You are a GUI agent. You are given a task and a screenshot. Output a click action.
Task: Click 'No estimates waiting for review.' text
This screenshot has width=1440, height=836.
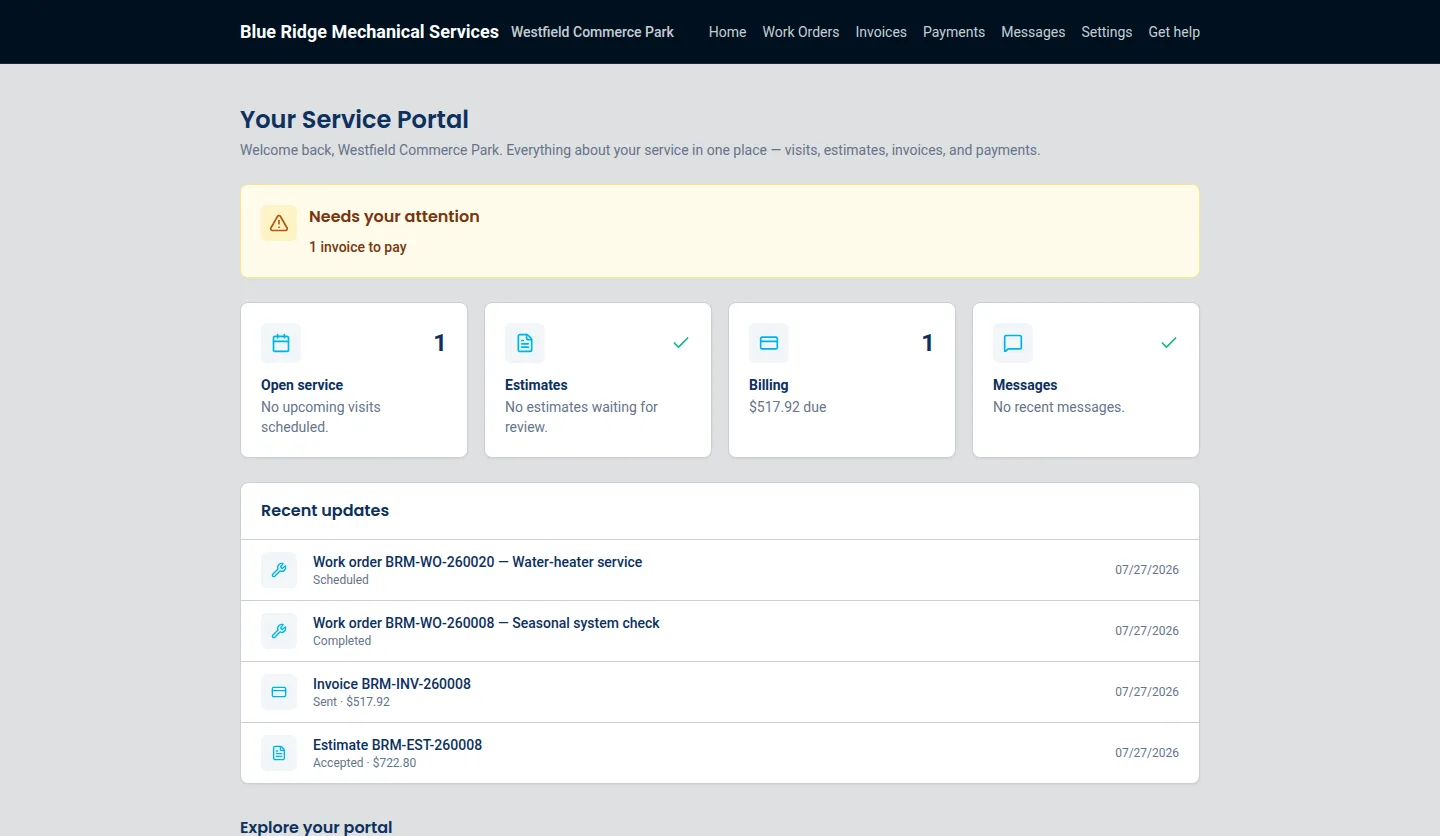tap(581, 417)
